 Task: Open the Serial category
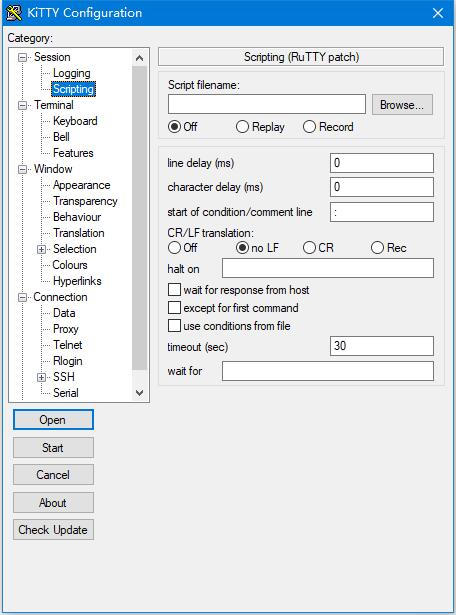coord(65,393)
